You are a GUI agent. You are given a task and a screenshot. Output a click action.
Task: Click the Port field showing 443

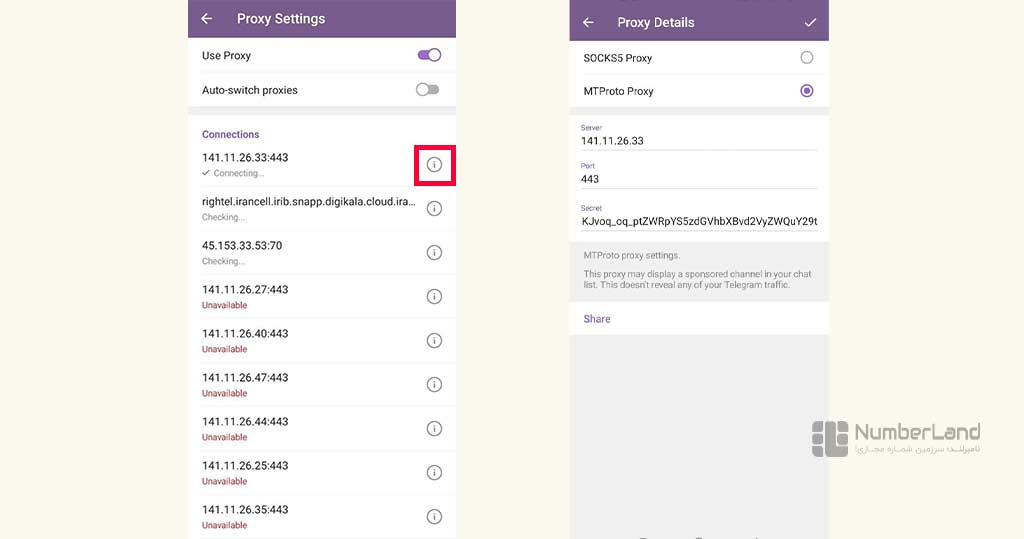699,175
